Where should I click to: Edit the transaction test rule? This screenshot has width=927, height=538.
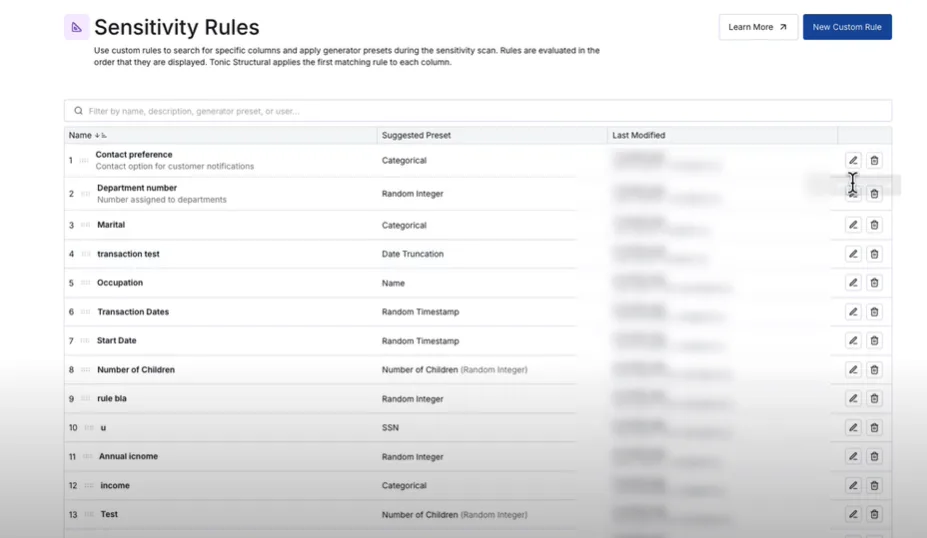pos(853,254)
